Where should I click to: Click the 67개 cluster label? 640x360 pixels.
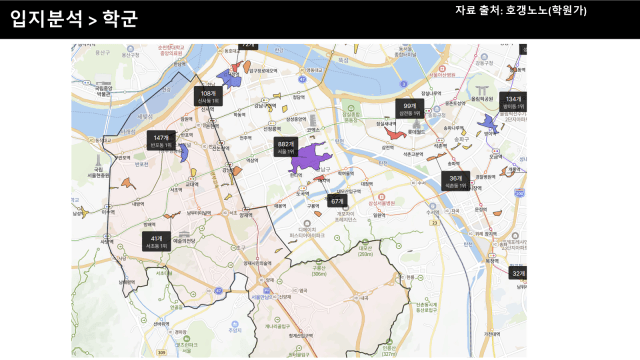(337, 201)
